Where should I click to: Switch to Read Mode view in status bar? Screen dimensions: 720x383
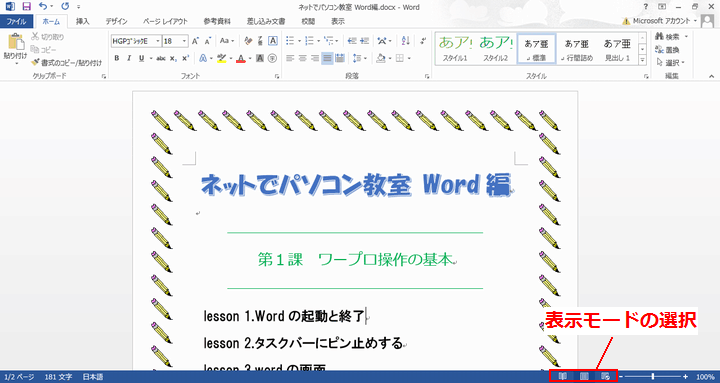[x=562, y=377]
